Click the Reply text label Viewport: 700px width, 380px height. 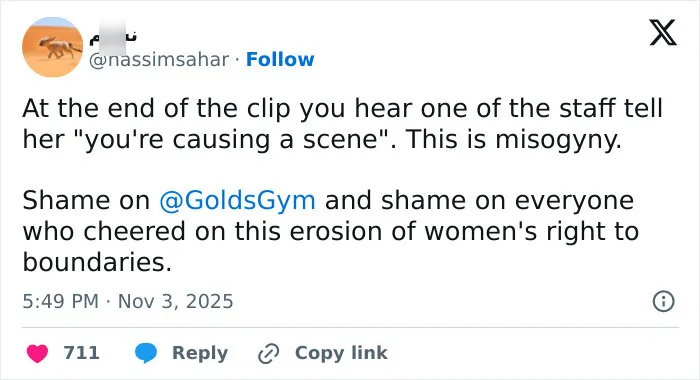[x=200, y=353]
